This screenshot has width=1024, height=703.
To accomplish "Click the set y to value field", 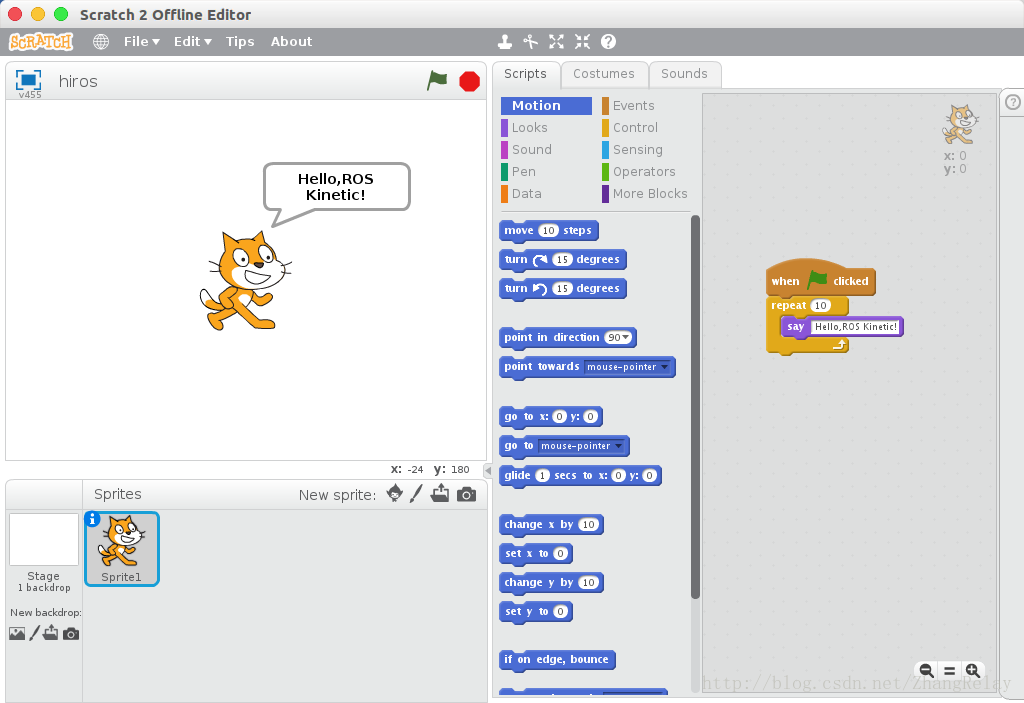I will click(x=560, y=612).
